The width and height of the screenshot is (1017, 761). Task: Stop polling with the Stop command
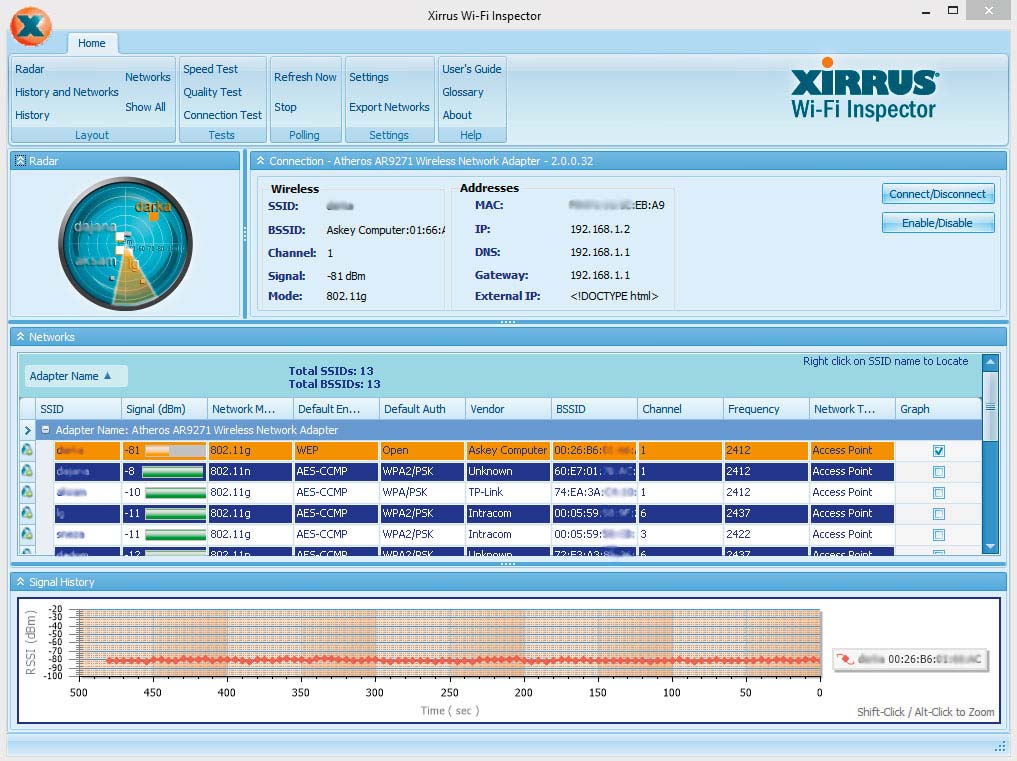(285, 107)
